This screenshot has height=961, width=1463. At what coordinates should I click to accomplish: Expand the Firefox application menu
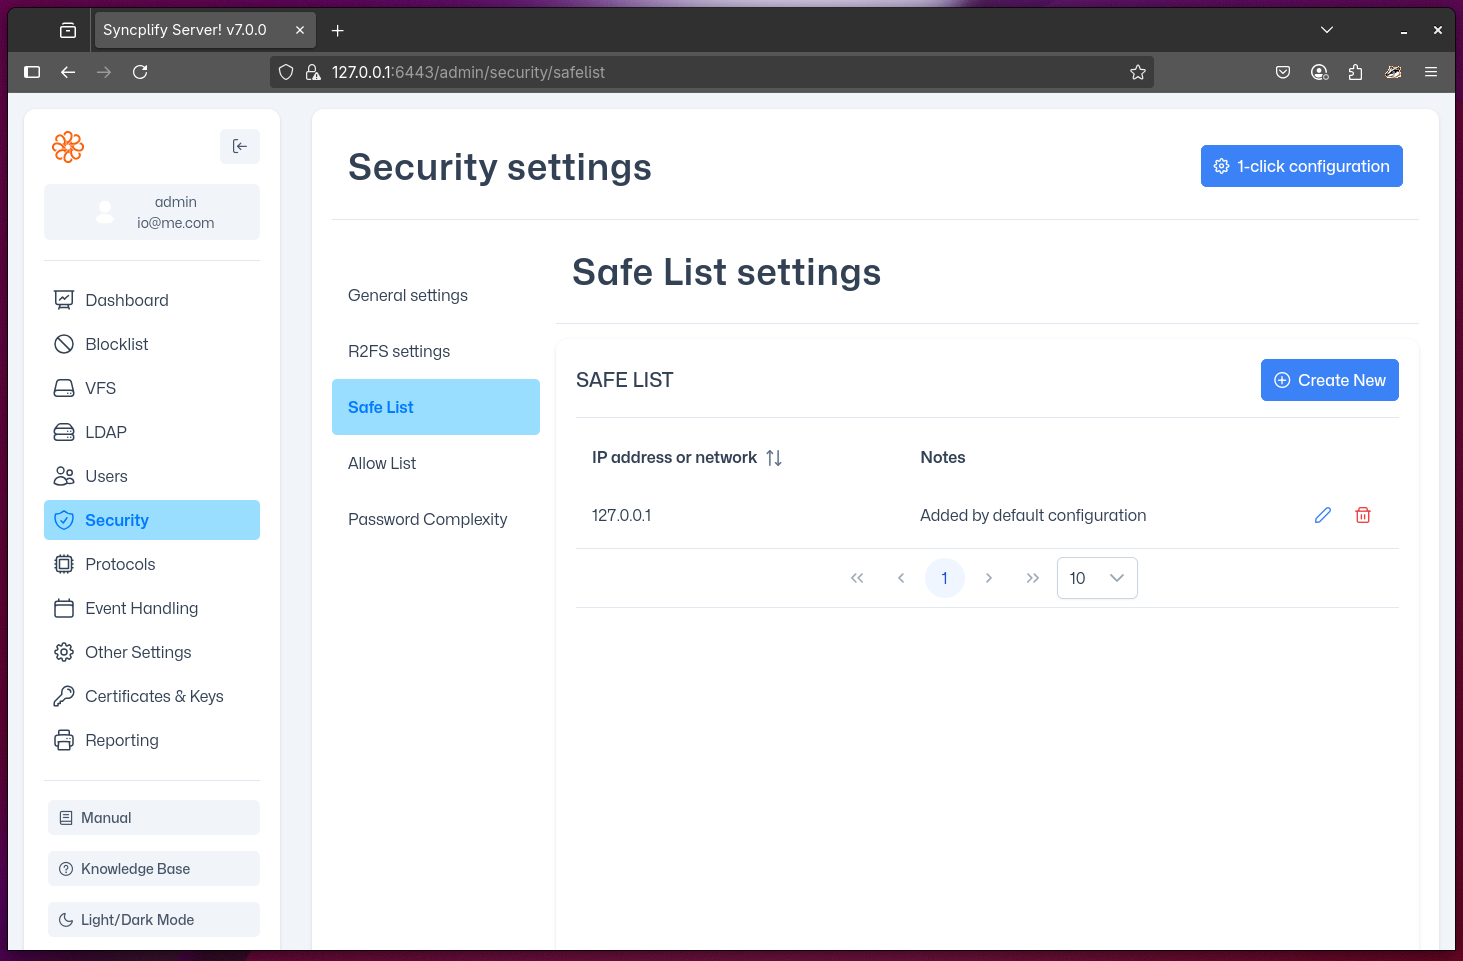click(1430, 72)
